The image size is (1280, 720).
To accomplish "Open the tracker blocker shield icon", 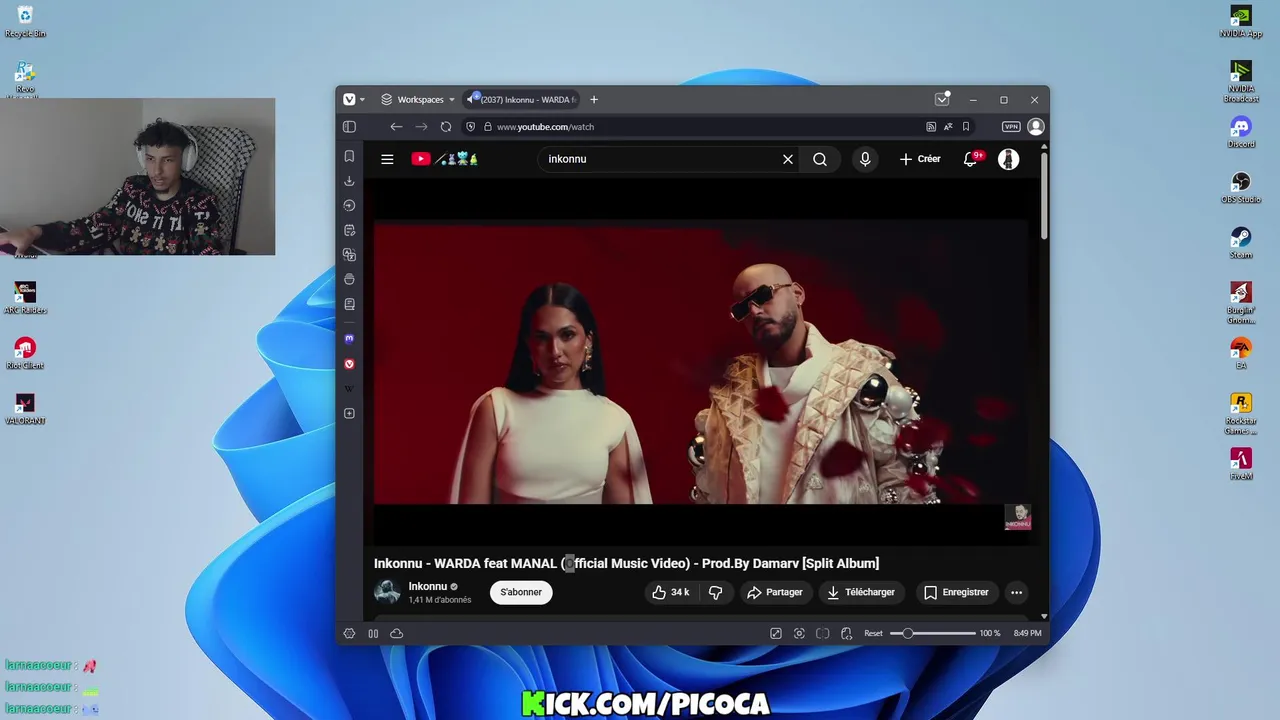I will [471, 127].
